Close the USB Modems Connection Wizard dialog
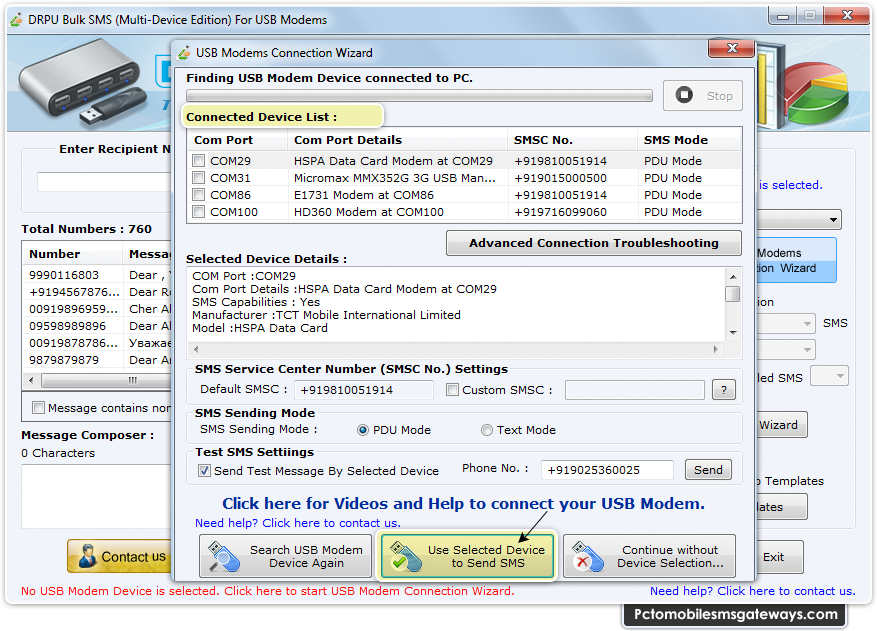Image resolution: width=877 pixels, height=631 pixels. pyautogui.click(x=732, y=48)
